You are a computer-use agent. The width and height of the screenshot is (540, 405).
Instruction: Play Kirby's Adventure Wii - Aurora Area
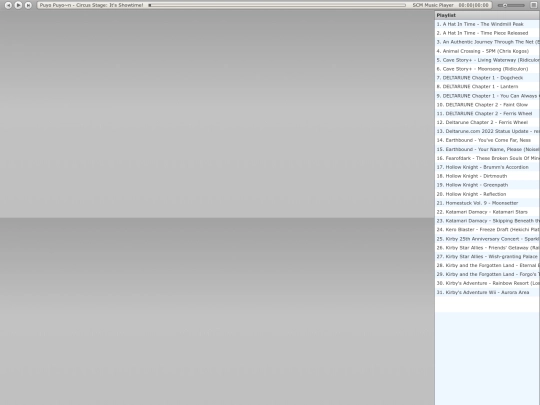pyautogui.click(x=487, y=292)
